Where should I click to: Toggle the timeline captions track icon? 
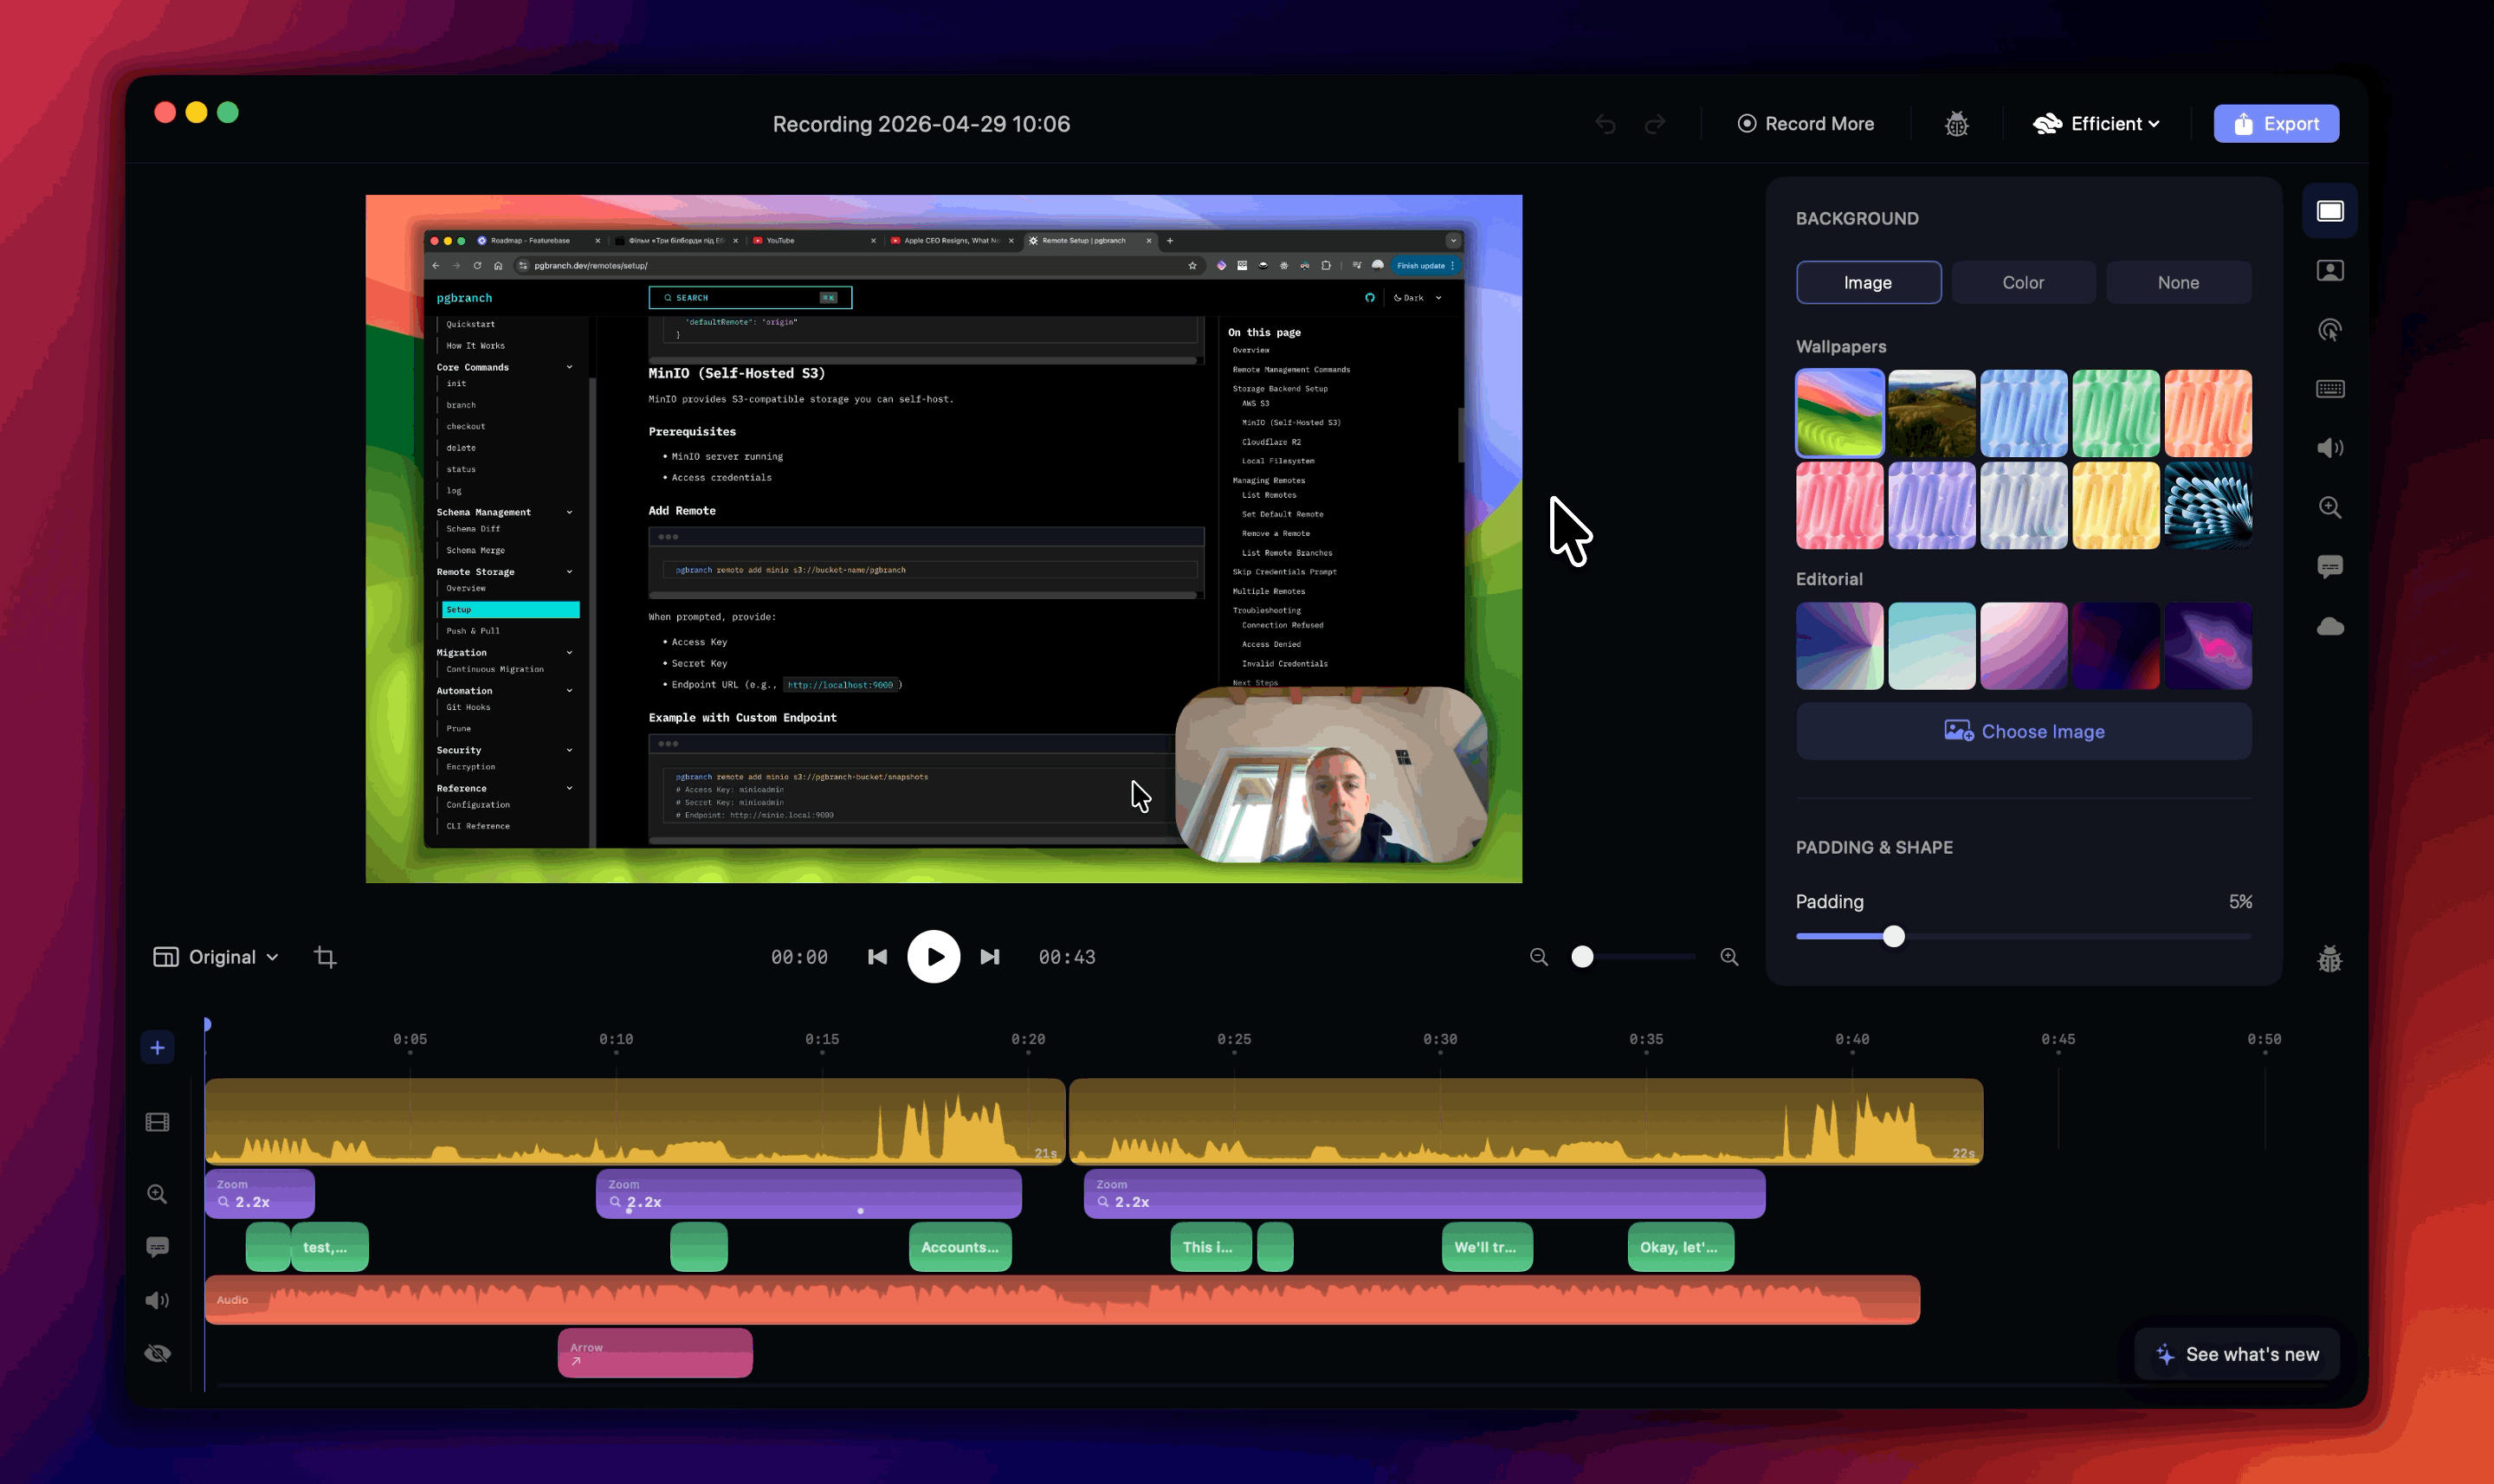pos(157,1247)
